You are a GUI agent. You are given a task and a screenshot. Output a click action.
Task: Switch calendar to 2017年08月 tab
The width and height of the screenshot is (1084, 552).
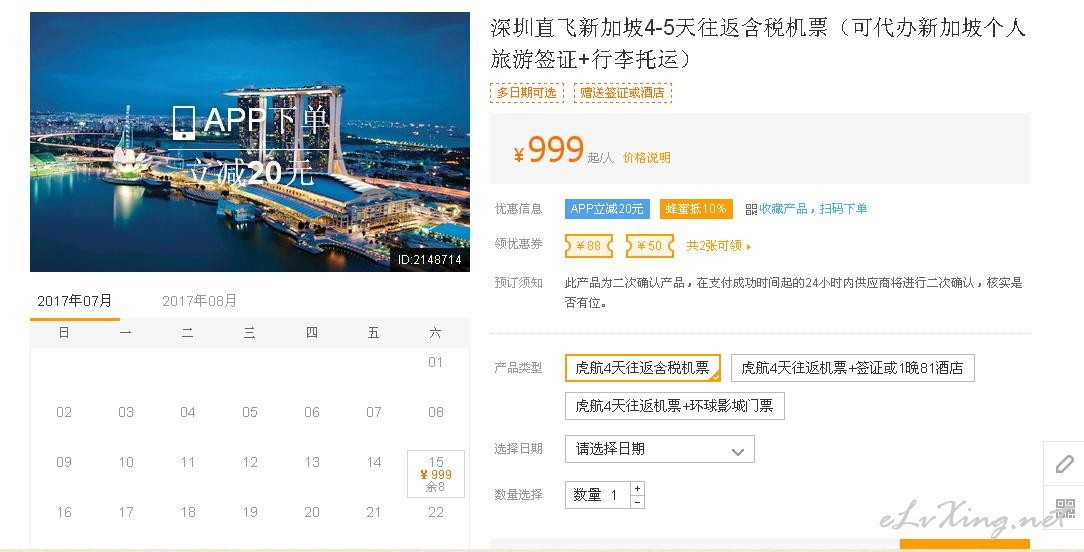(200, 301)
